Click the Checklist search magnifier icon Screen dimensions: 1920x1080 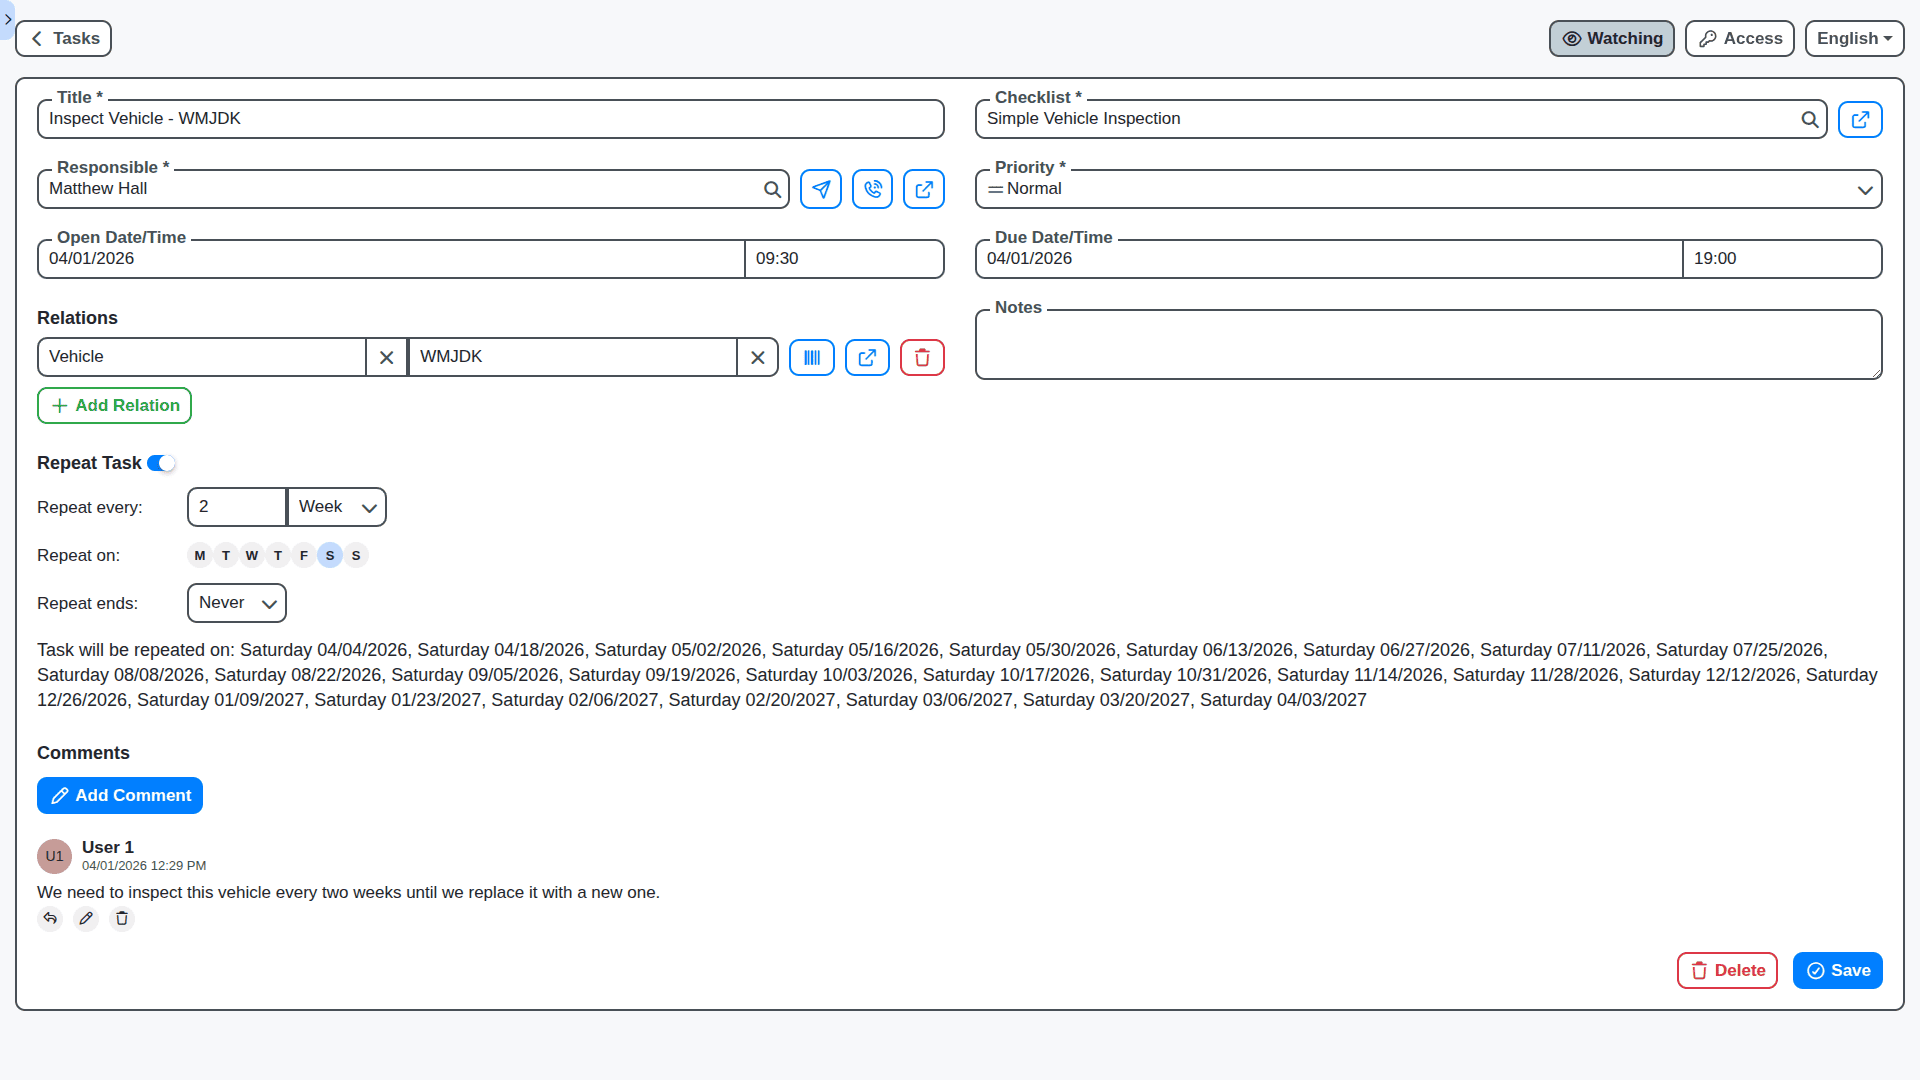click(1809, 120)
